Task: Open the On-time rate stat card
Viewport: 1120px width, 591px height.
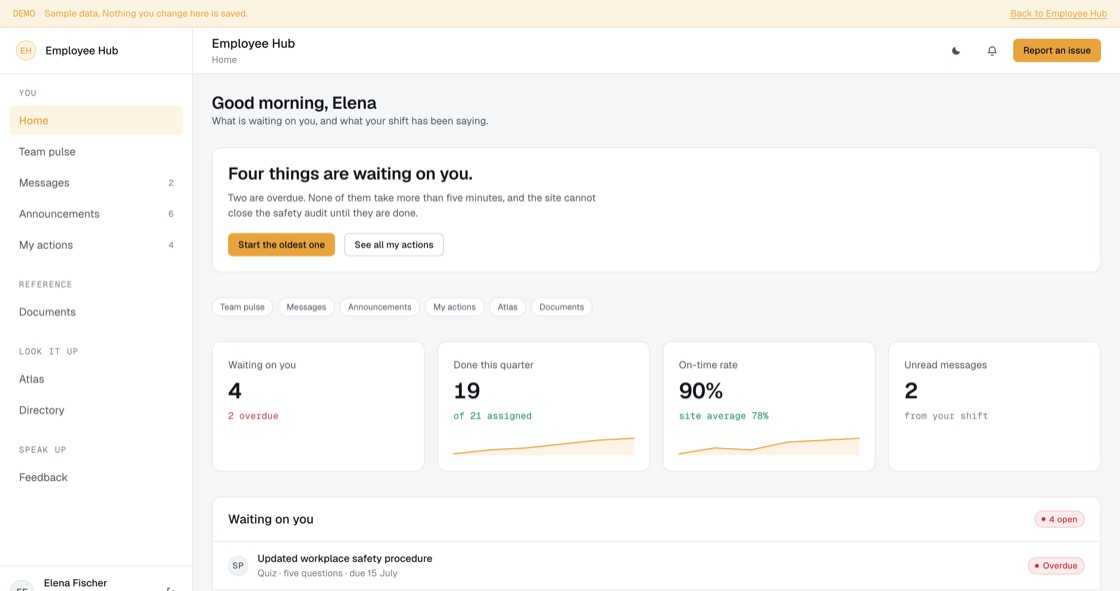Action: tap(769, 406)
